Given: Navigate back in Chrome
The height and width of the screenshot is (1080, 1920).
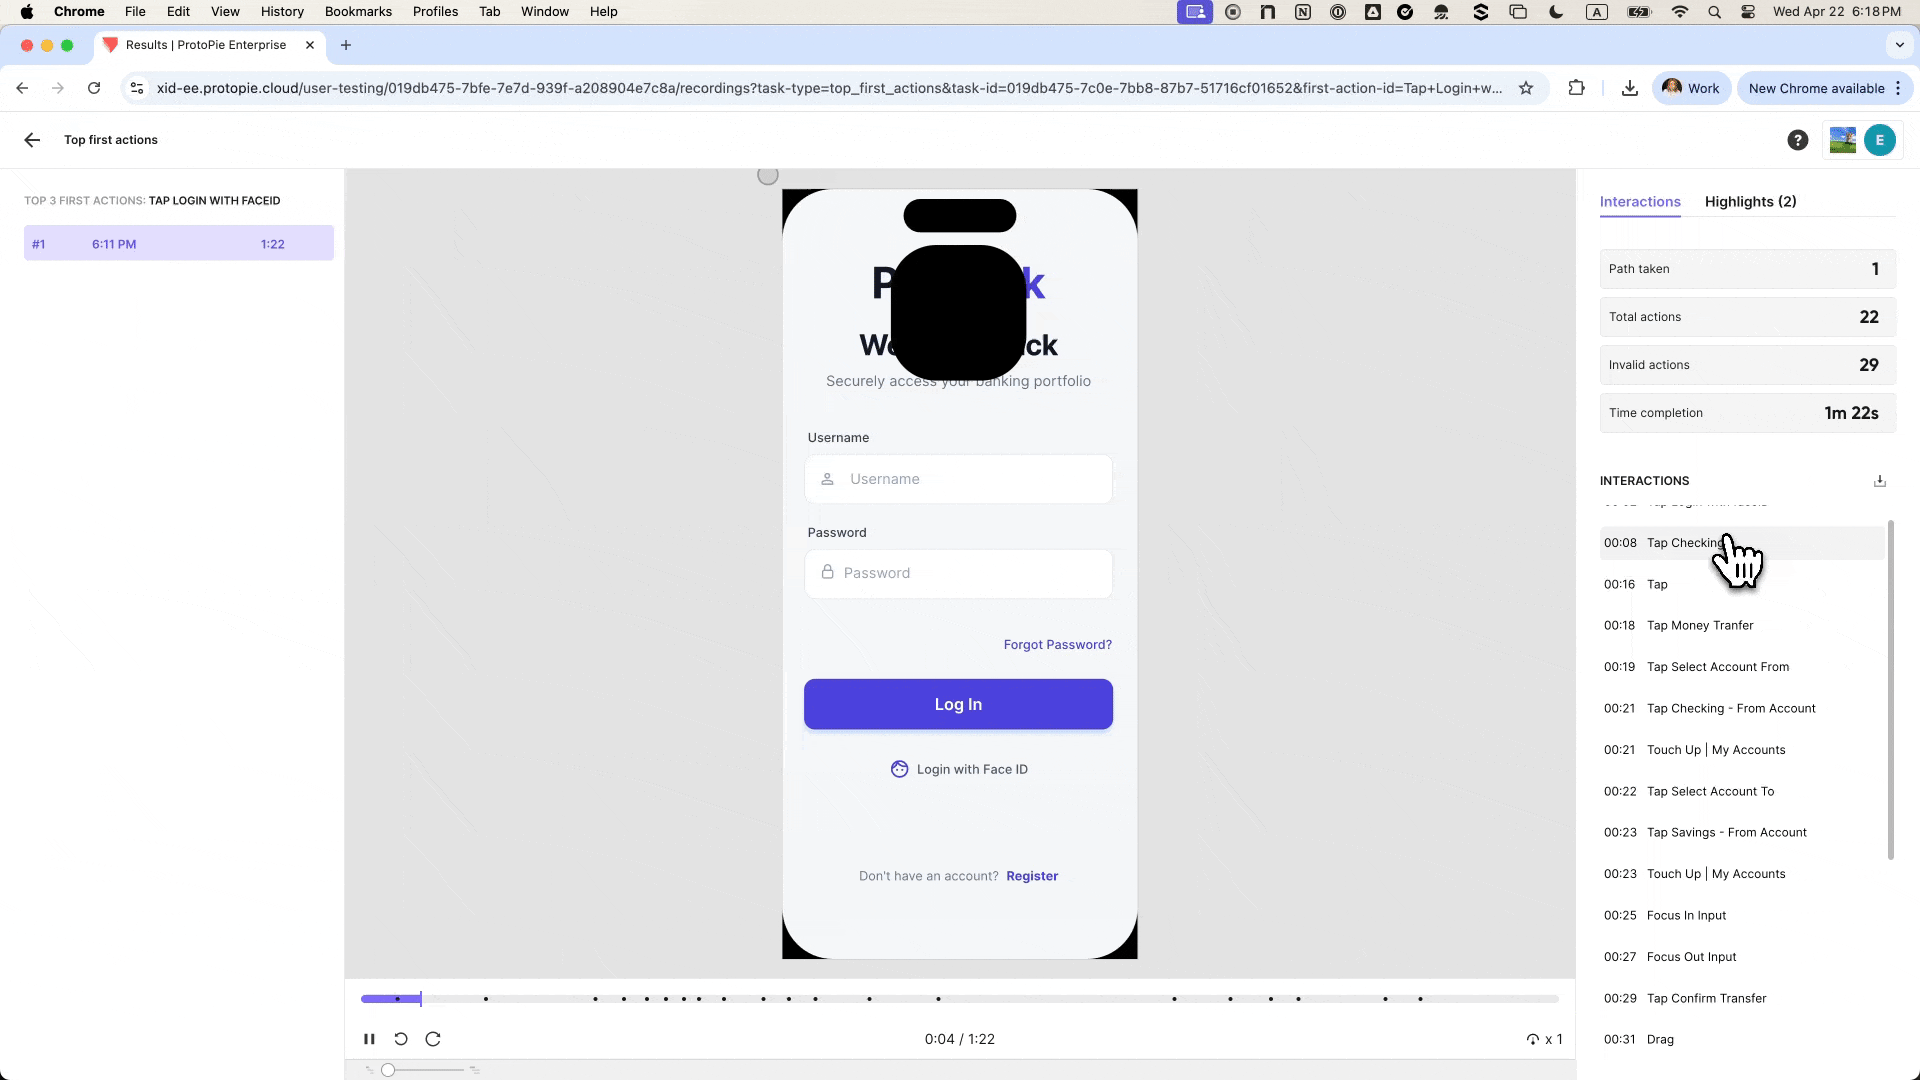Looking at the screenshot, I should point(22,88).
